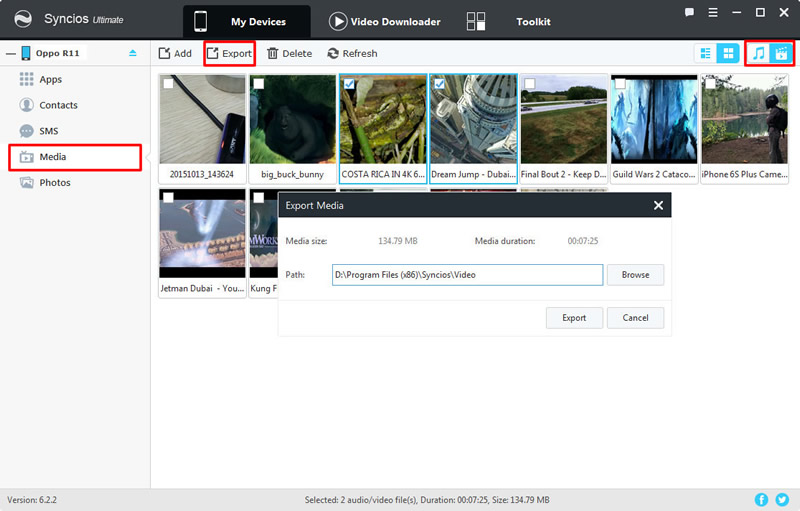
Task: Open the feedback chat bubble icon
Action: pos(689,12)
